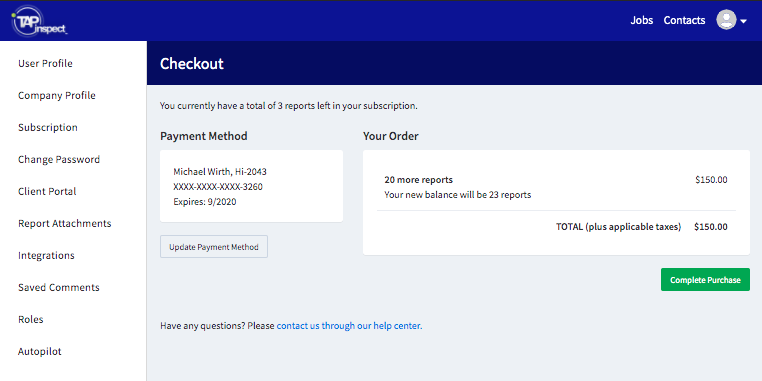The height and width of the screenshot is (381, 762).
Task: Select Company Profile in sidebar
Action: pos(57,96)
